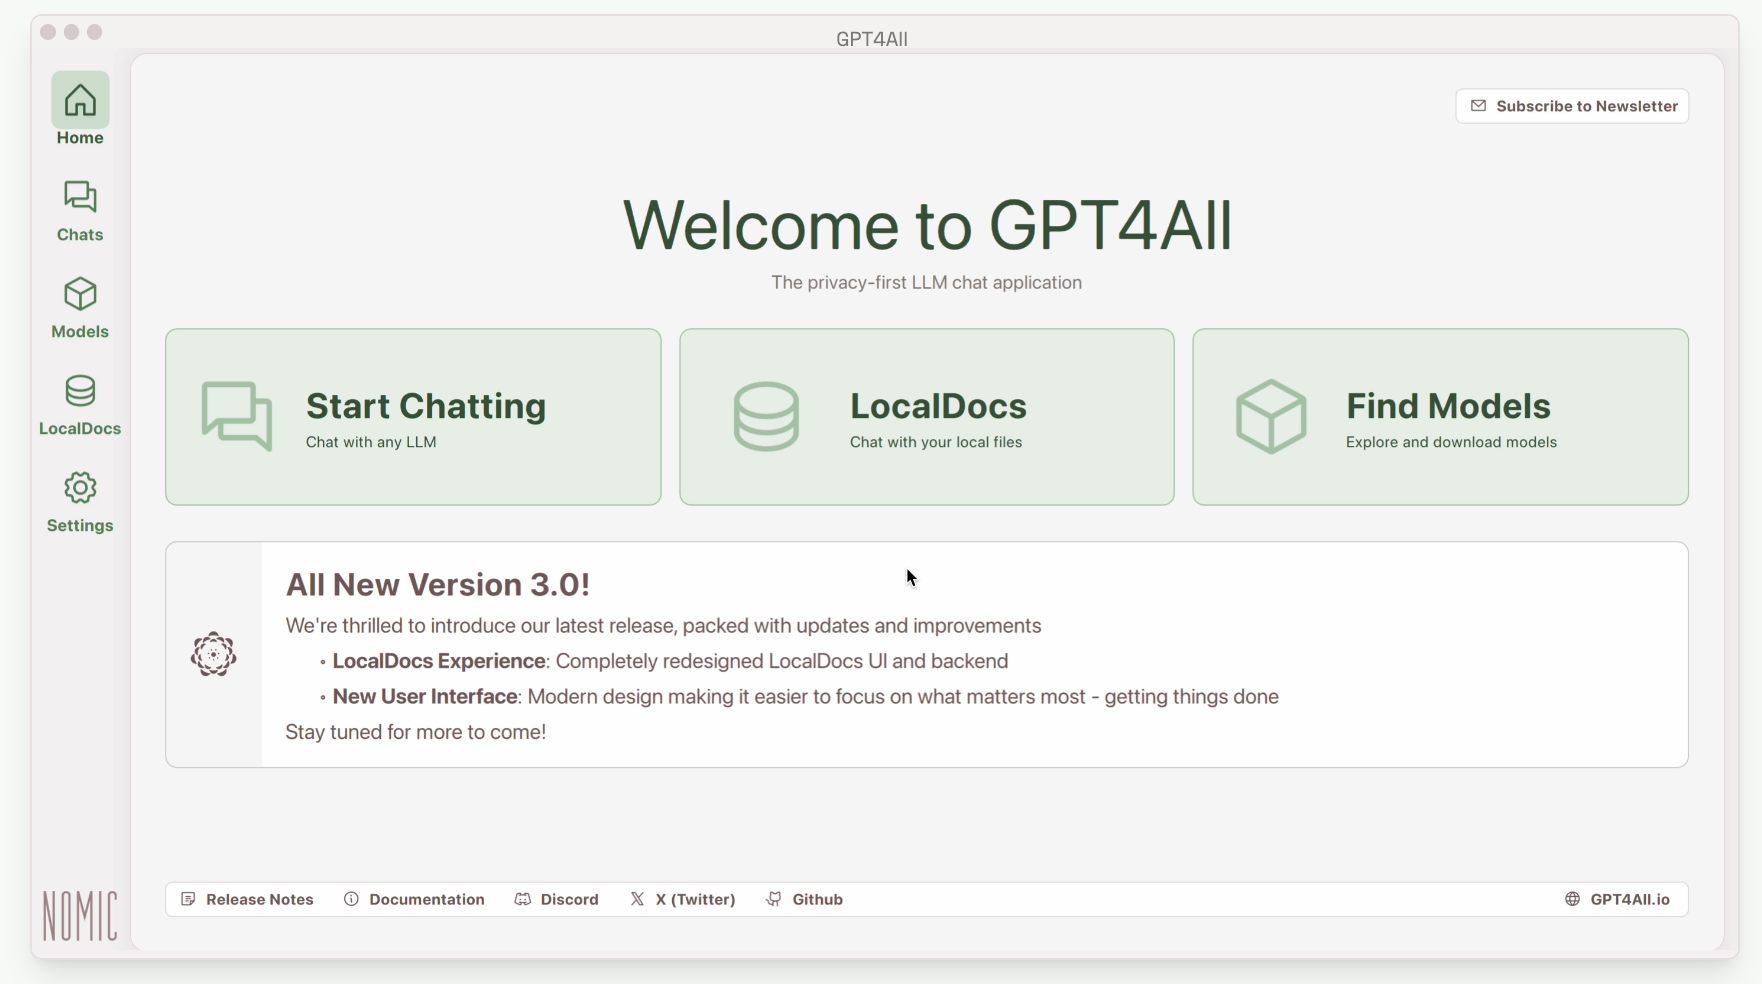Visit the GPT4All.io link
Screen dimensions: 1762x984
(1617, 899)
